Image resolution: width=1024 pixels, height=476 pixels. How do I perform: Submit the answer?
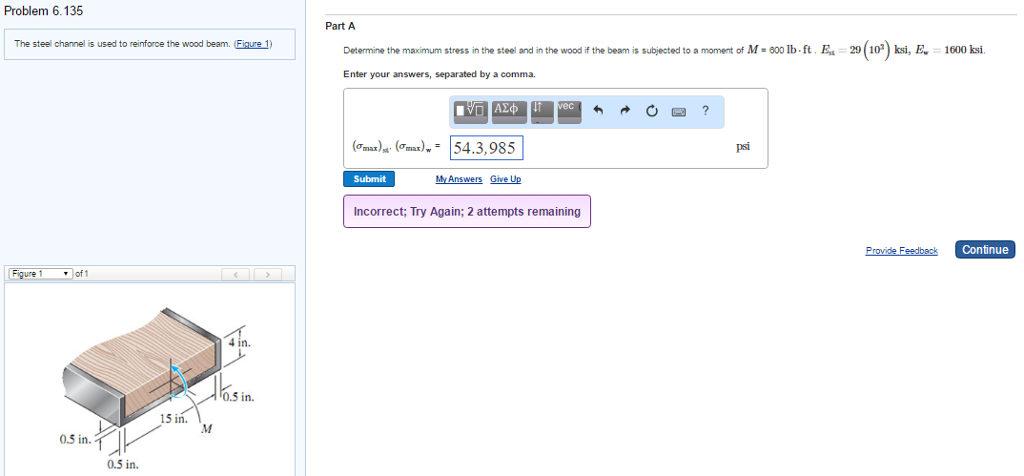(x=369, y=179)
